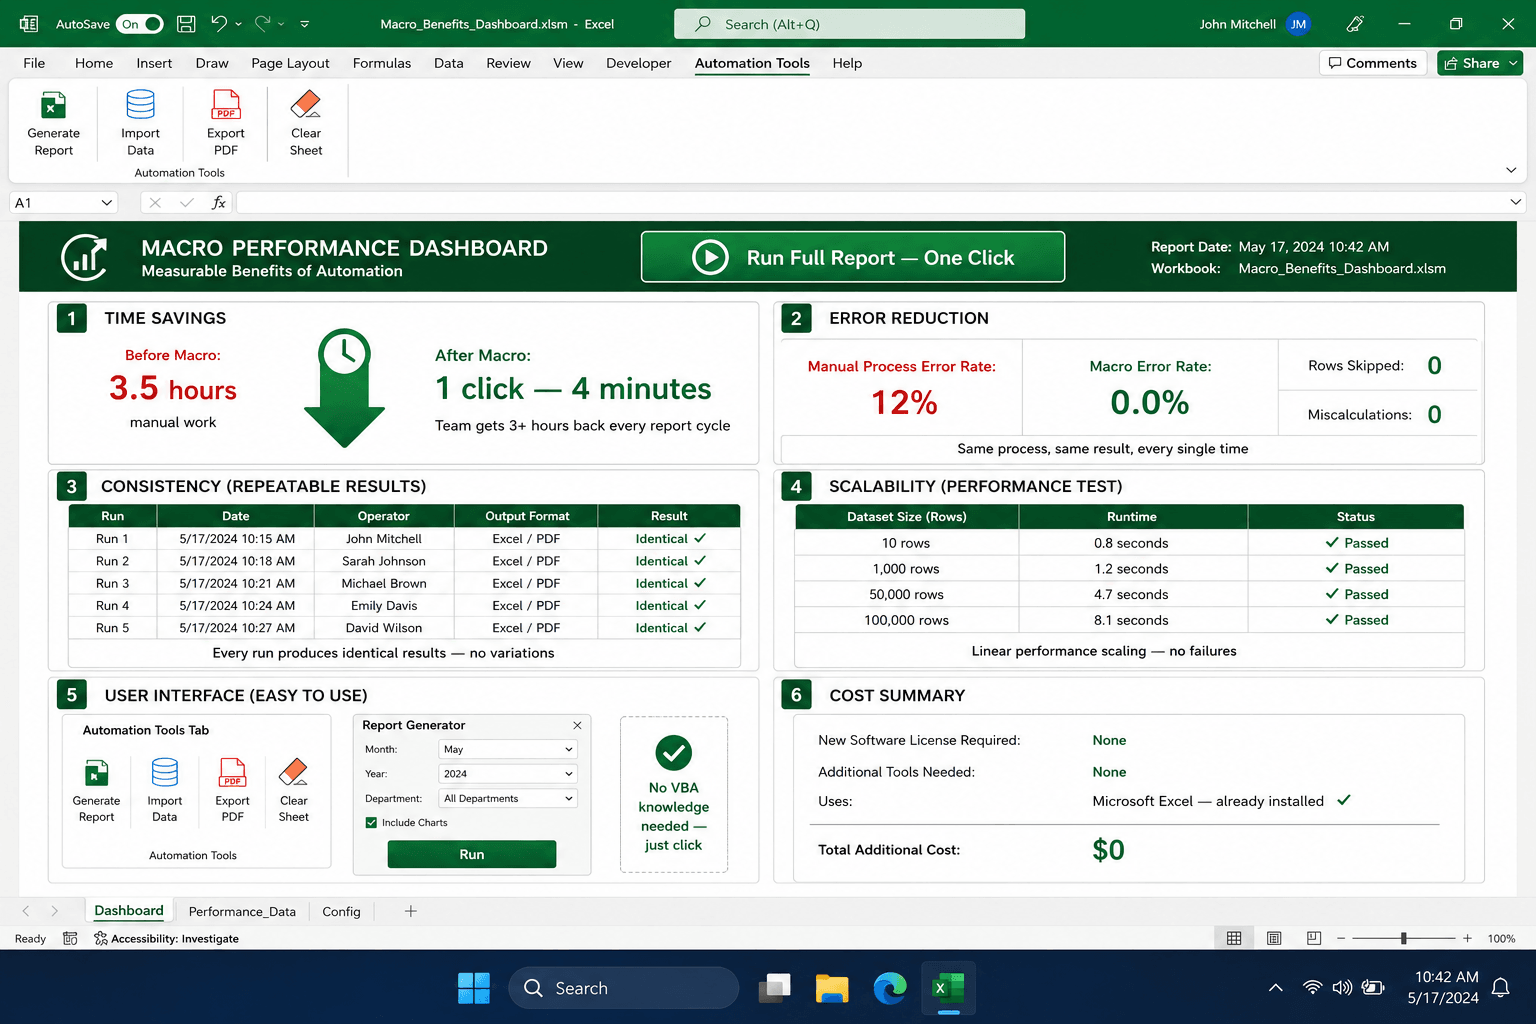Viewport: 1536px width, 1024px height.
Task: Click the Import Data ribbon icon
Action: click(x=140, y=104)
